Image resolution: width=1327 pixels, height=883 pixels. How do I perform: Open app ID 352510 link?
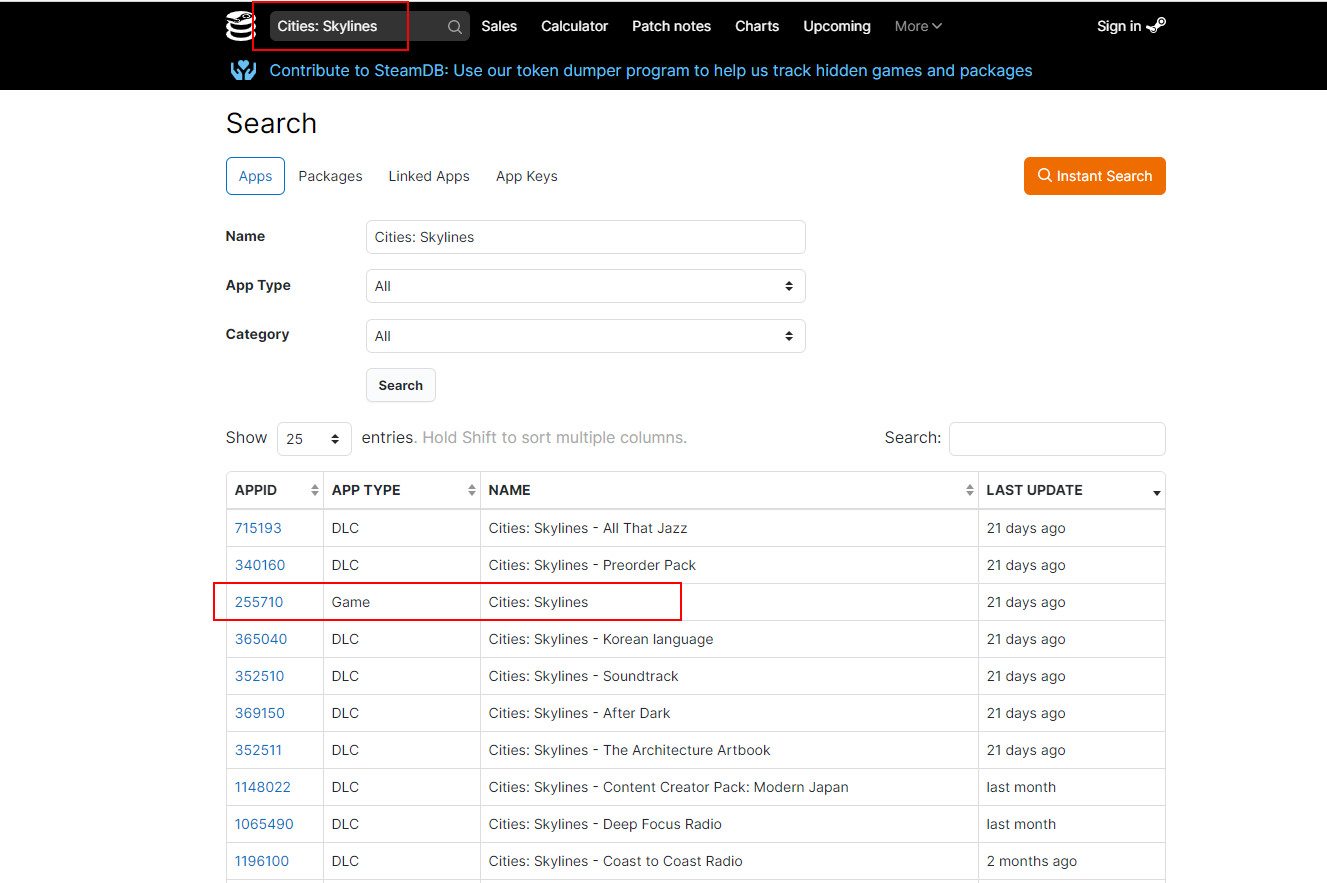[x=260, y=676]
